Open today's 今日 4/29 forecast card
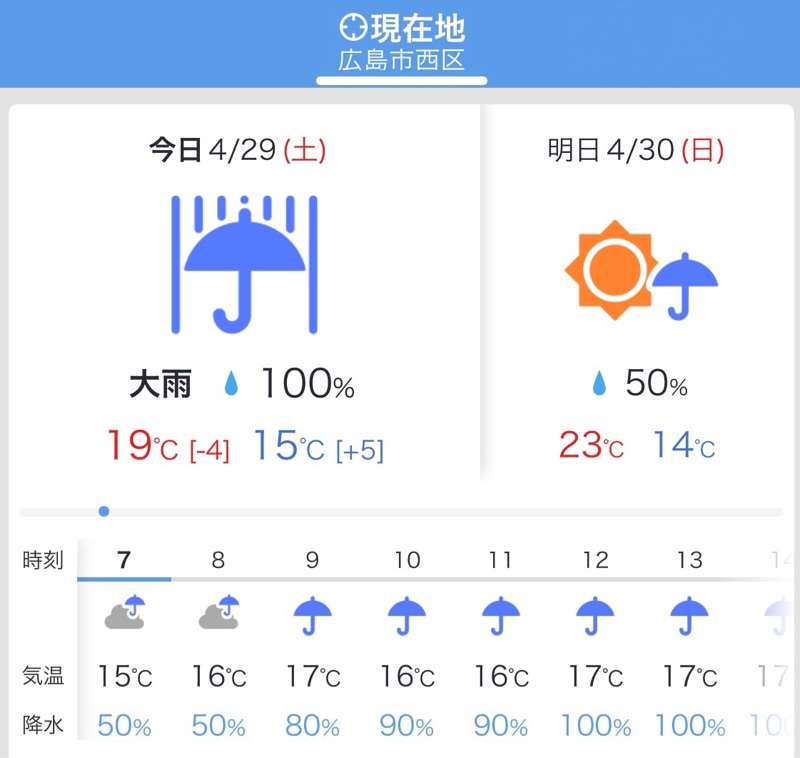The height and width of the screenshot is (758, 800). tap(244, 292)
